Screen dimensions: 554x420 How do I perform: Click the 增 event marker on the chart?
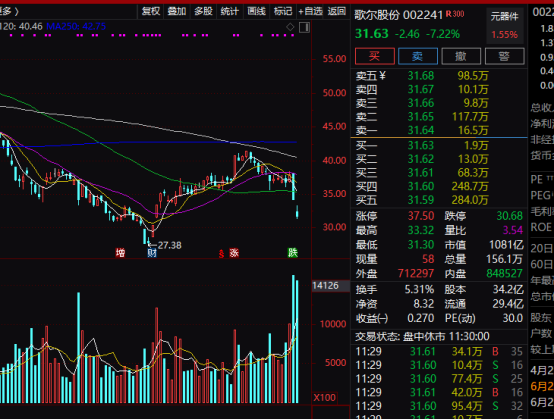tap(120, 253)
